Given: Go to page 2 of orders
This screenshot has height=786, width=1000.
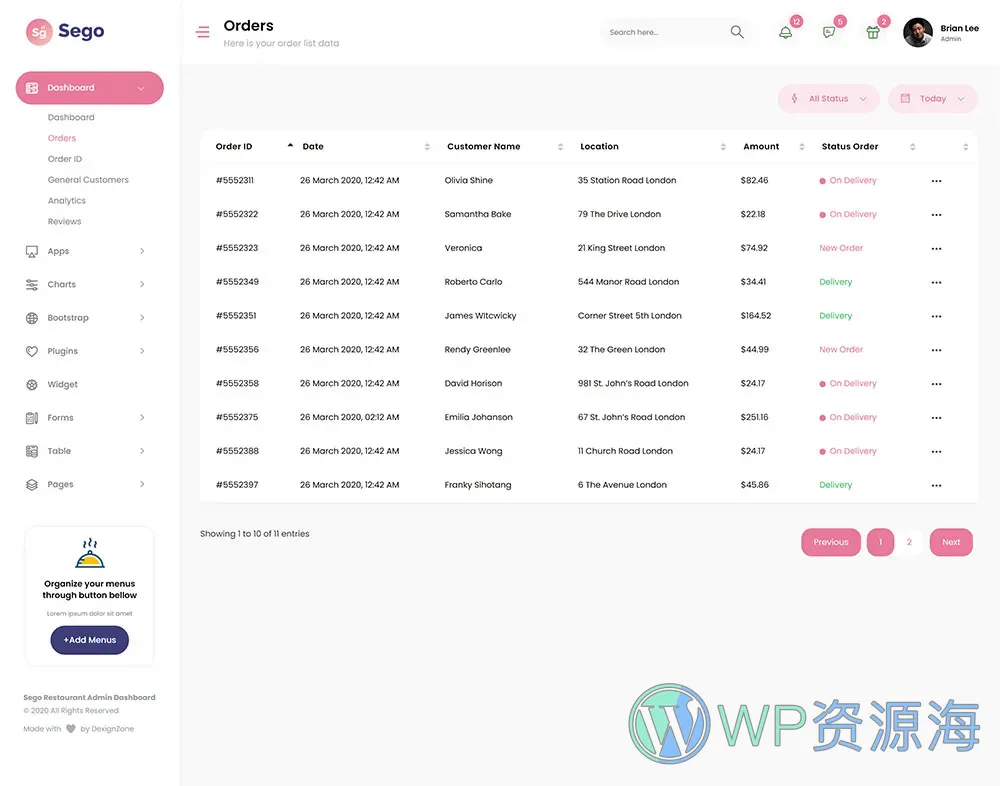Looking at the screenshot, I should (x=909, y=542).
